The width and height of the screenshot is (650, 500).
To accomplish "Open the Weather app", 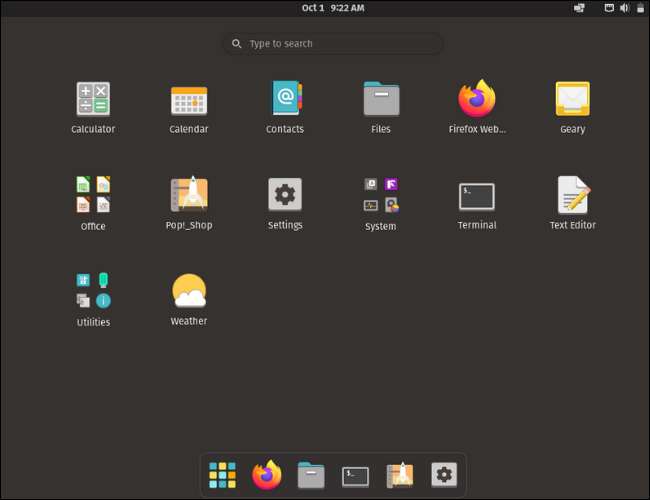I will coord(189,292).
